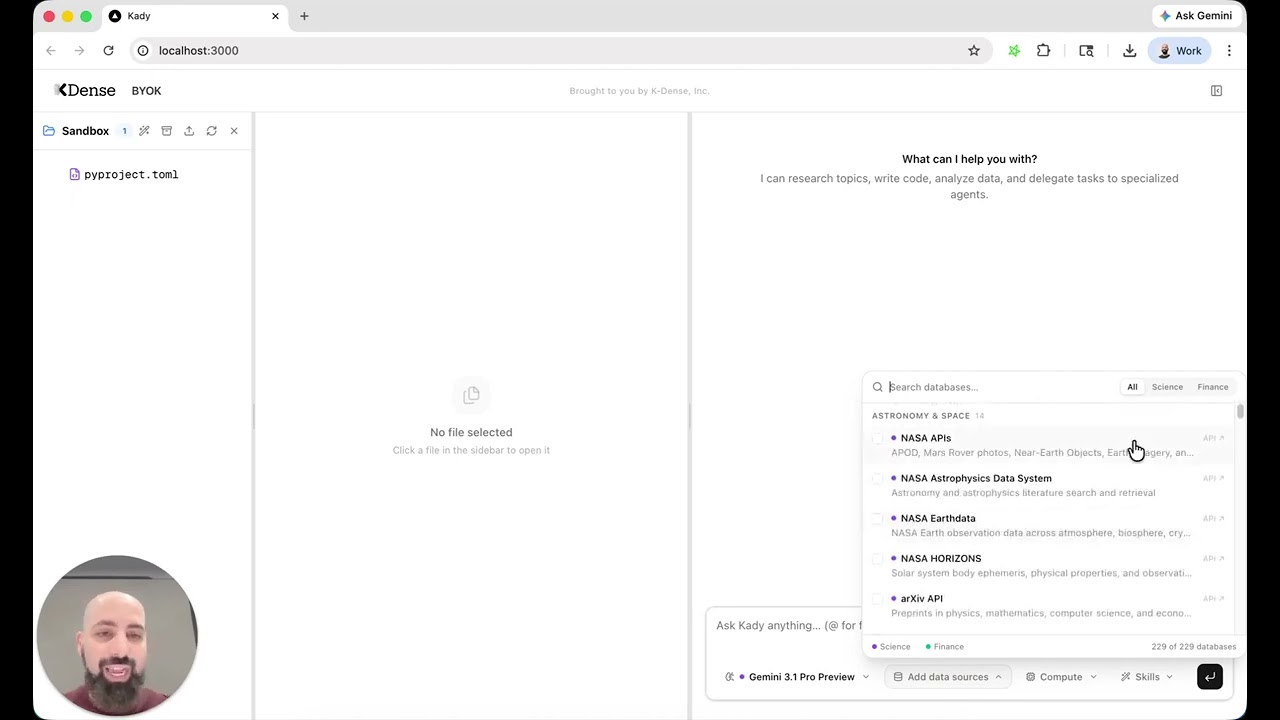Open a new browser tab
The width and height of the screenshot is (1280, 720).
(x=304, y=16)
